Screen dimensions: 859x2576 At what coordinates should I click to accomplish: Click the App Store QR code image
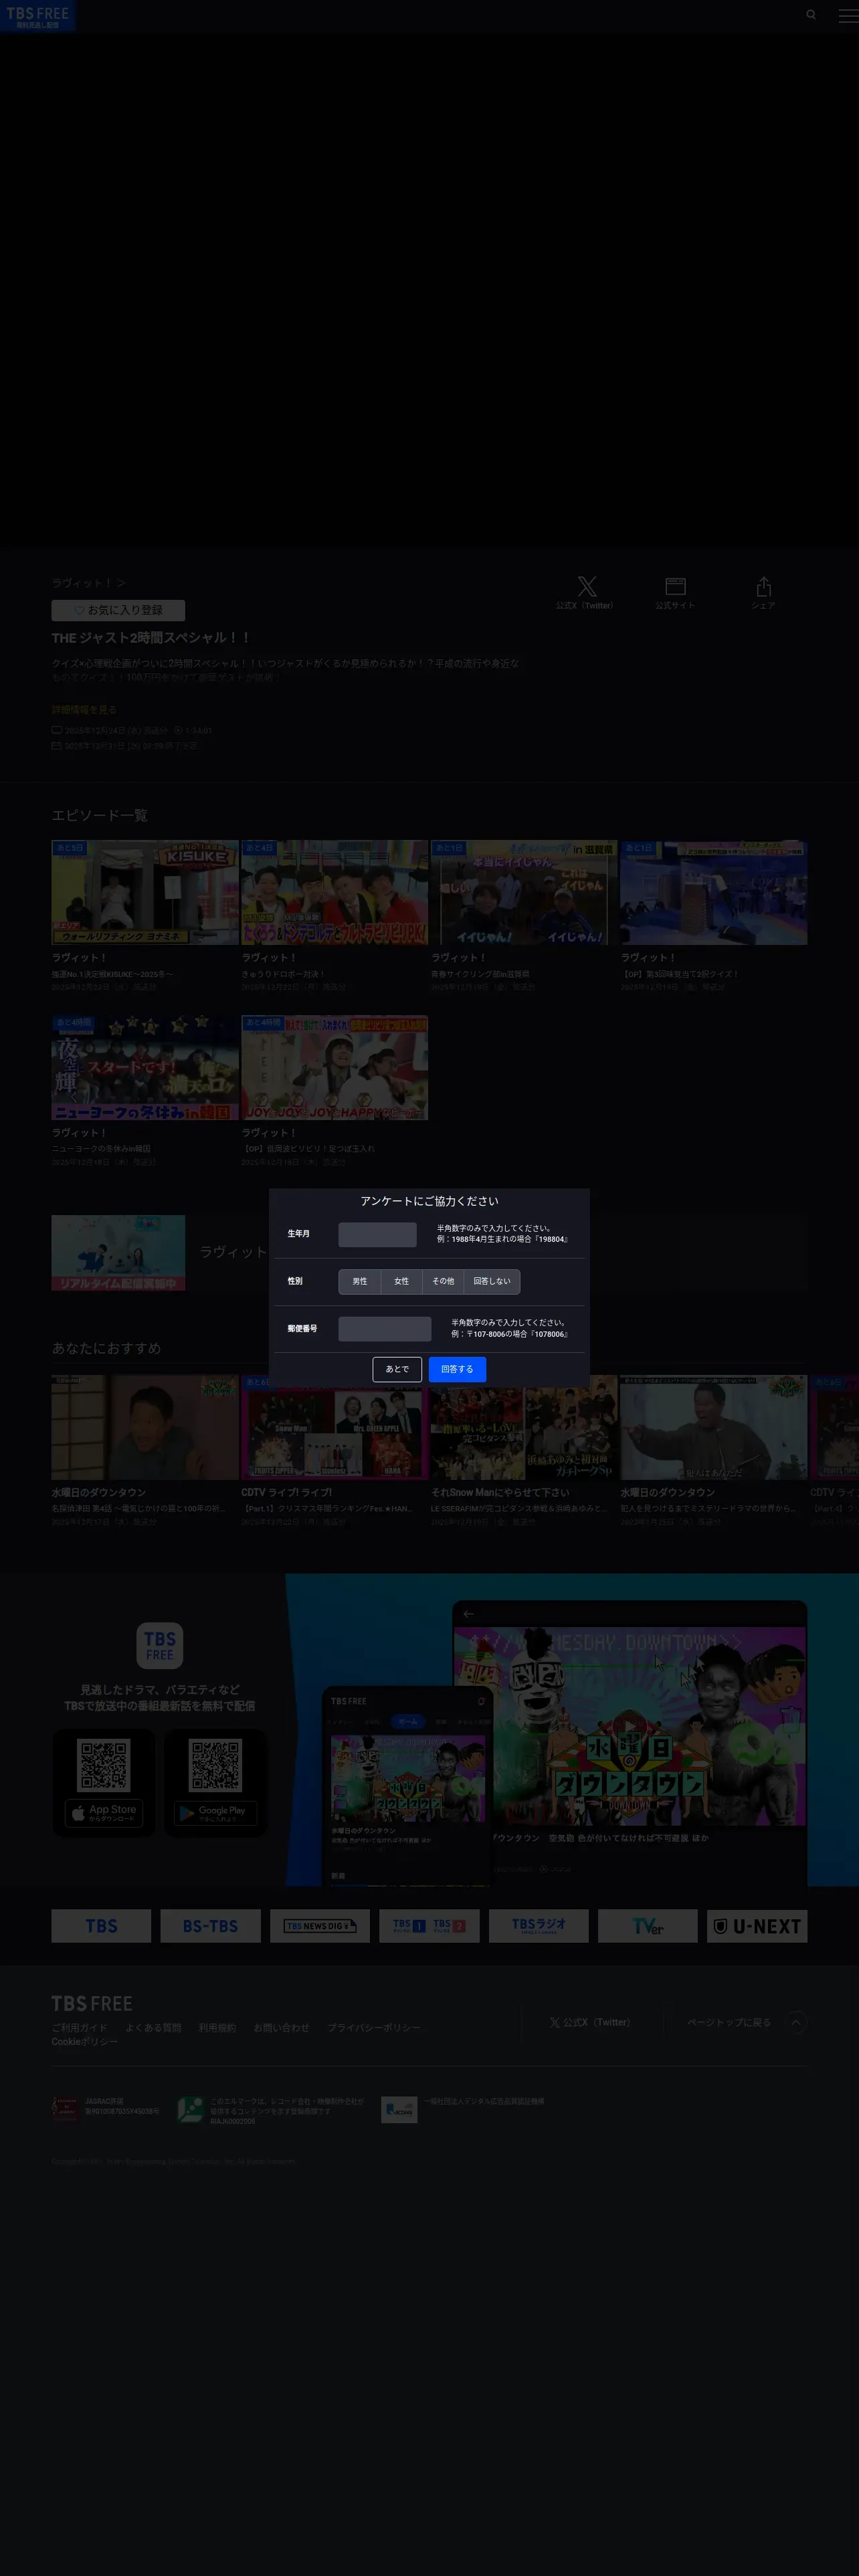click(x=104, y=1766)
